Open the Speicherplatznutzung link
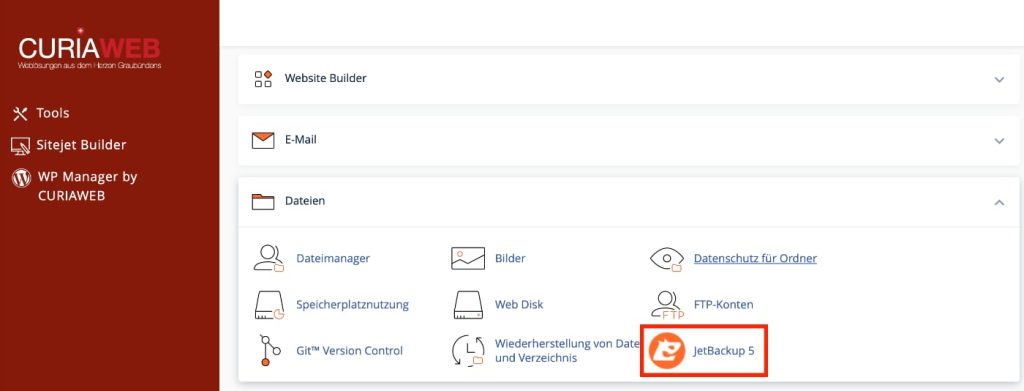The width and height of the screenshot is (1024, 391). click(x=353, y=305)
